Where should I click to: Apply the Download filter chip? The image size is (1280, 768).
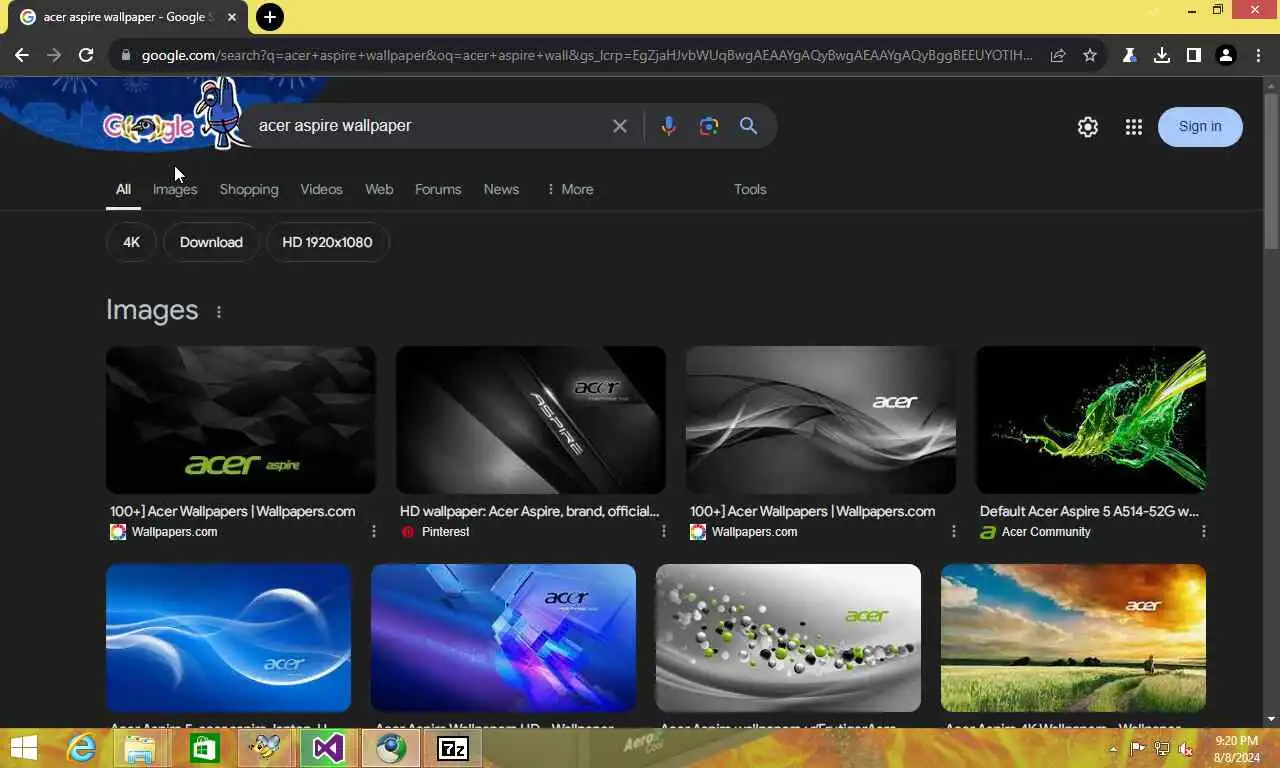click(211, 242)
